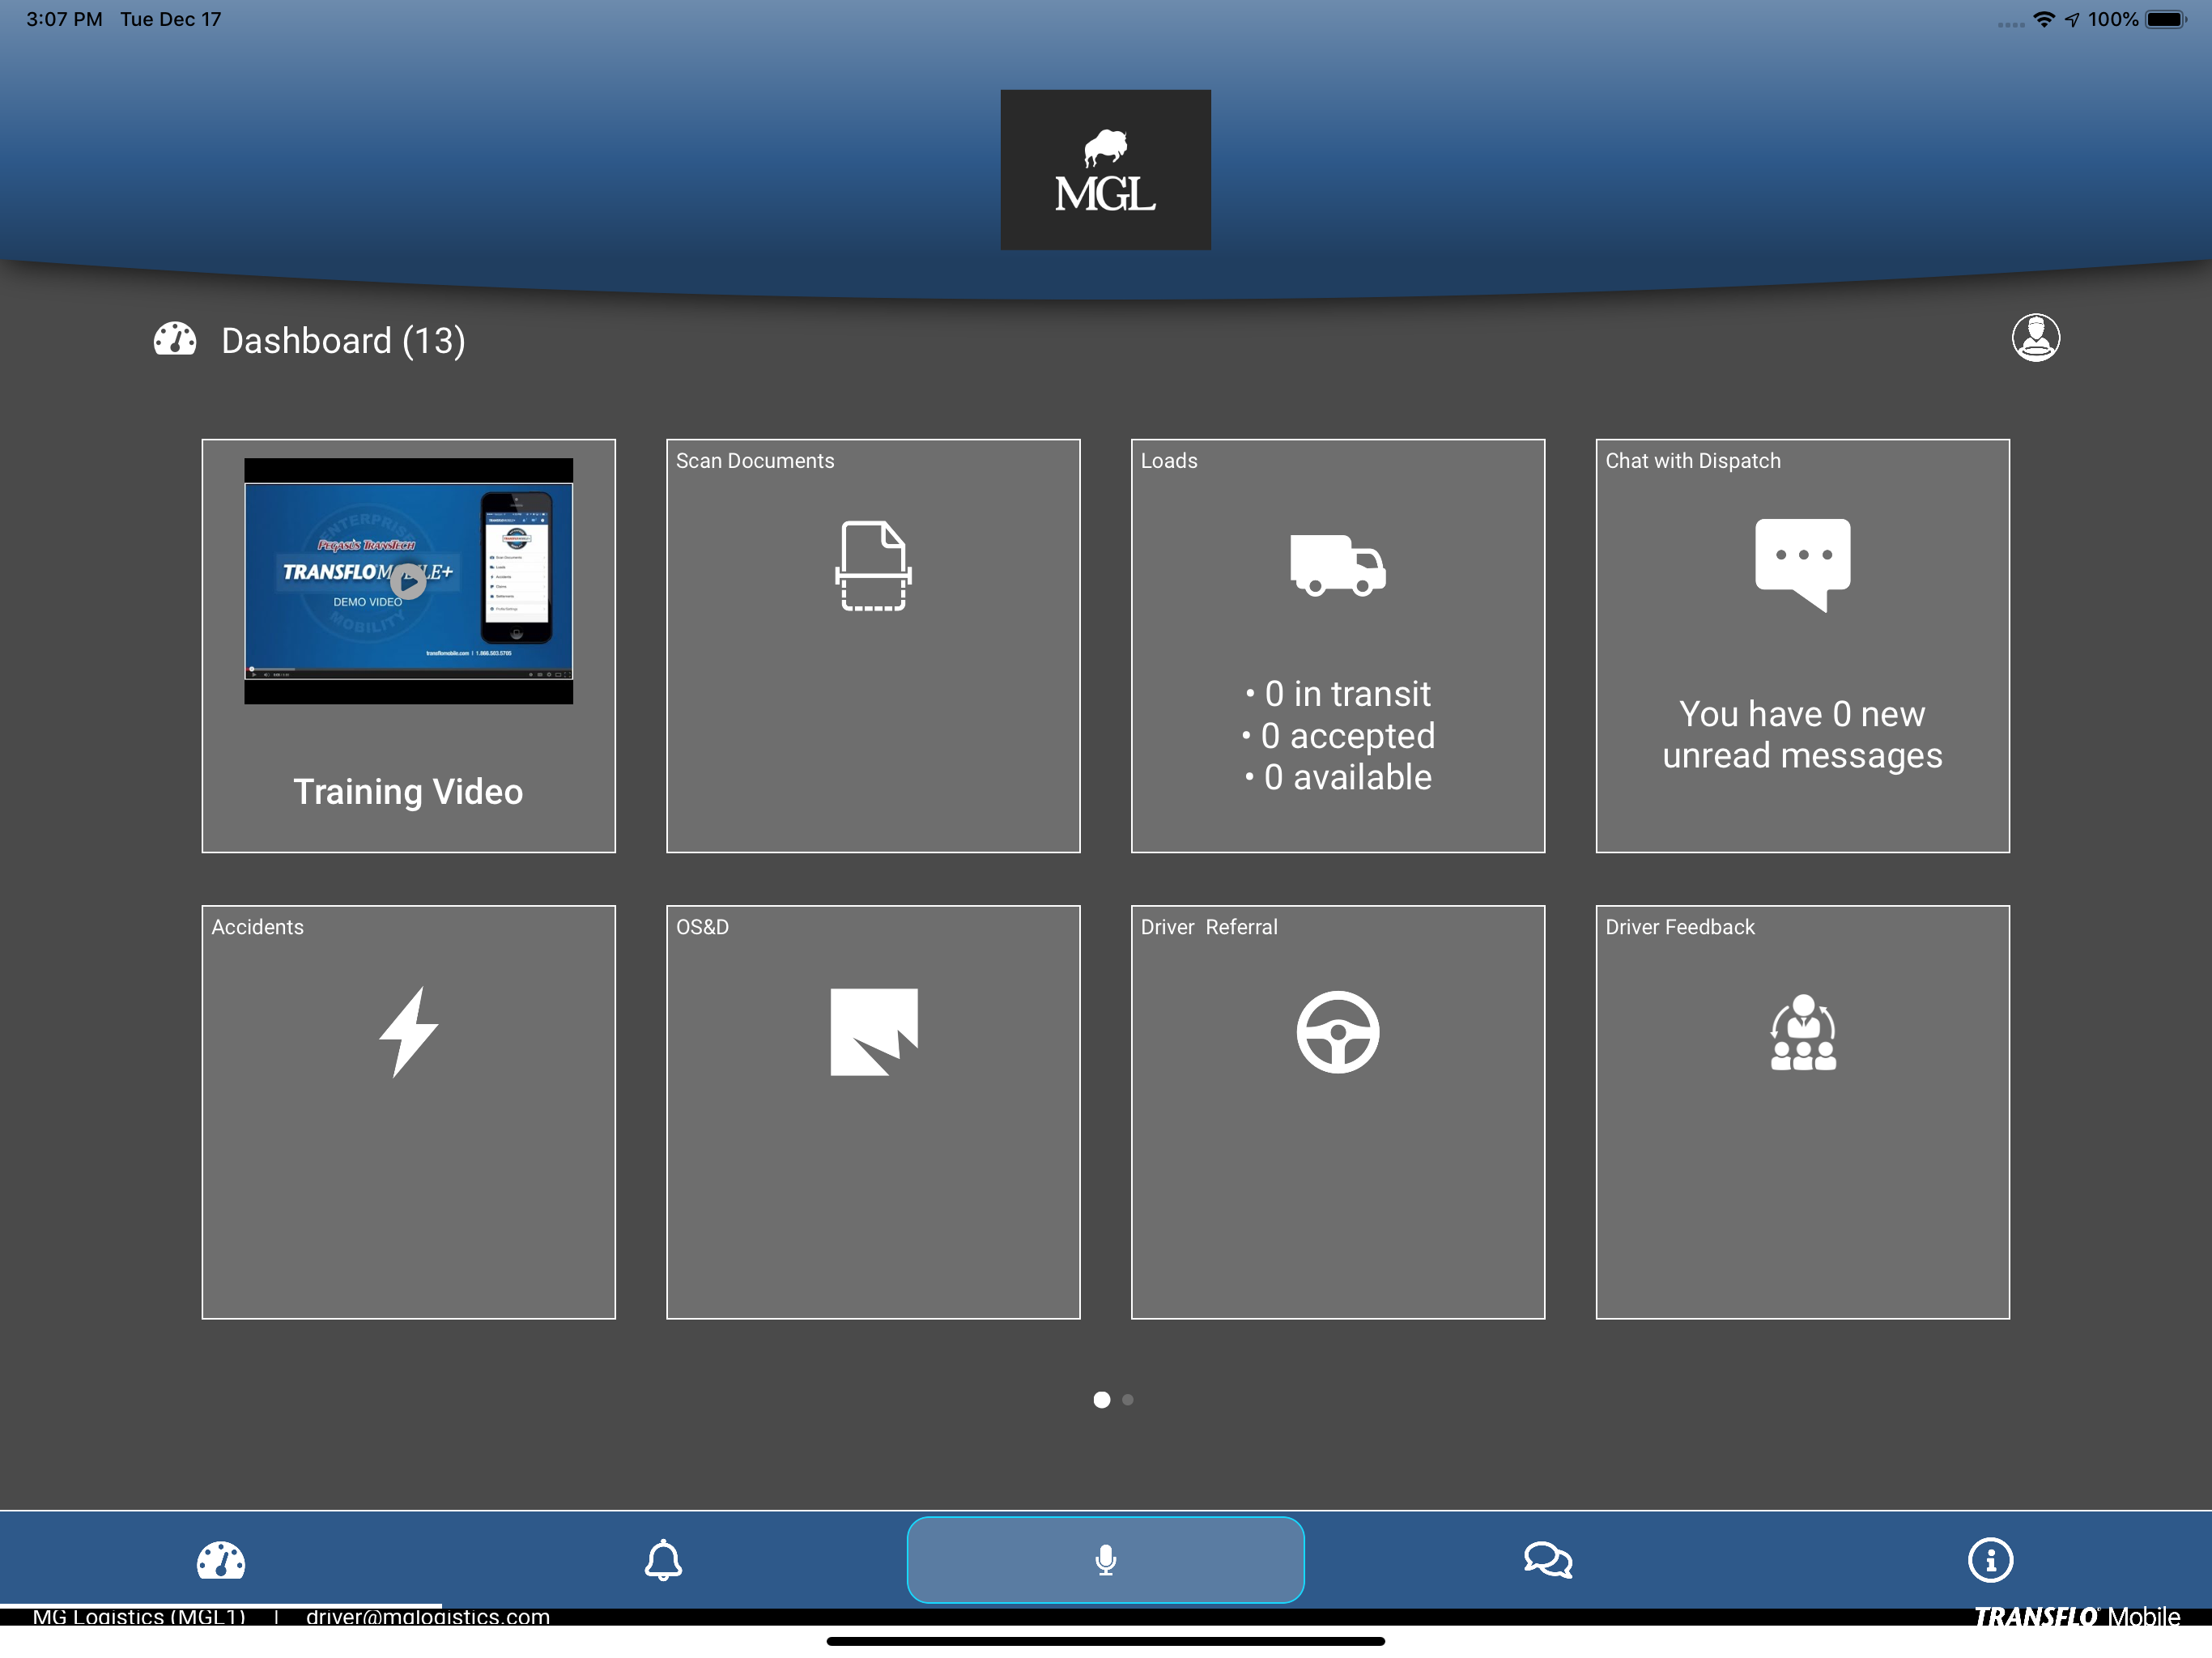Tap the 3:07 PM status bar clock
Image resolution: width=2212 pixels, height=1658 pixels.
point(64,19)
